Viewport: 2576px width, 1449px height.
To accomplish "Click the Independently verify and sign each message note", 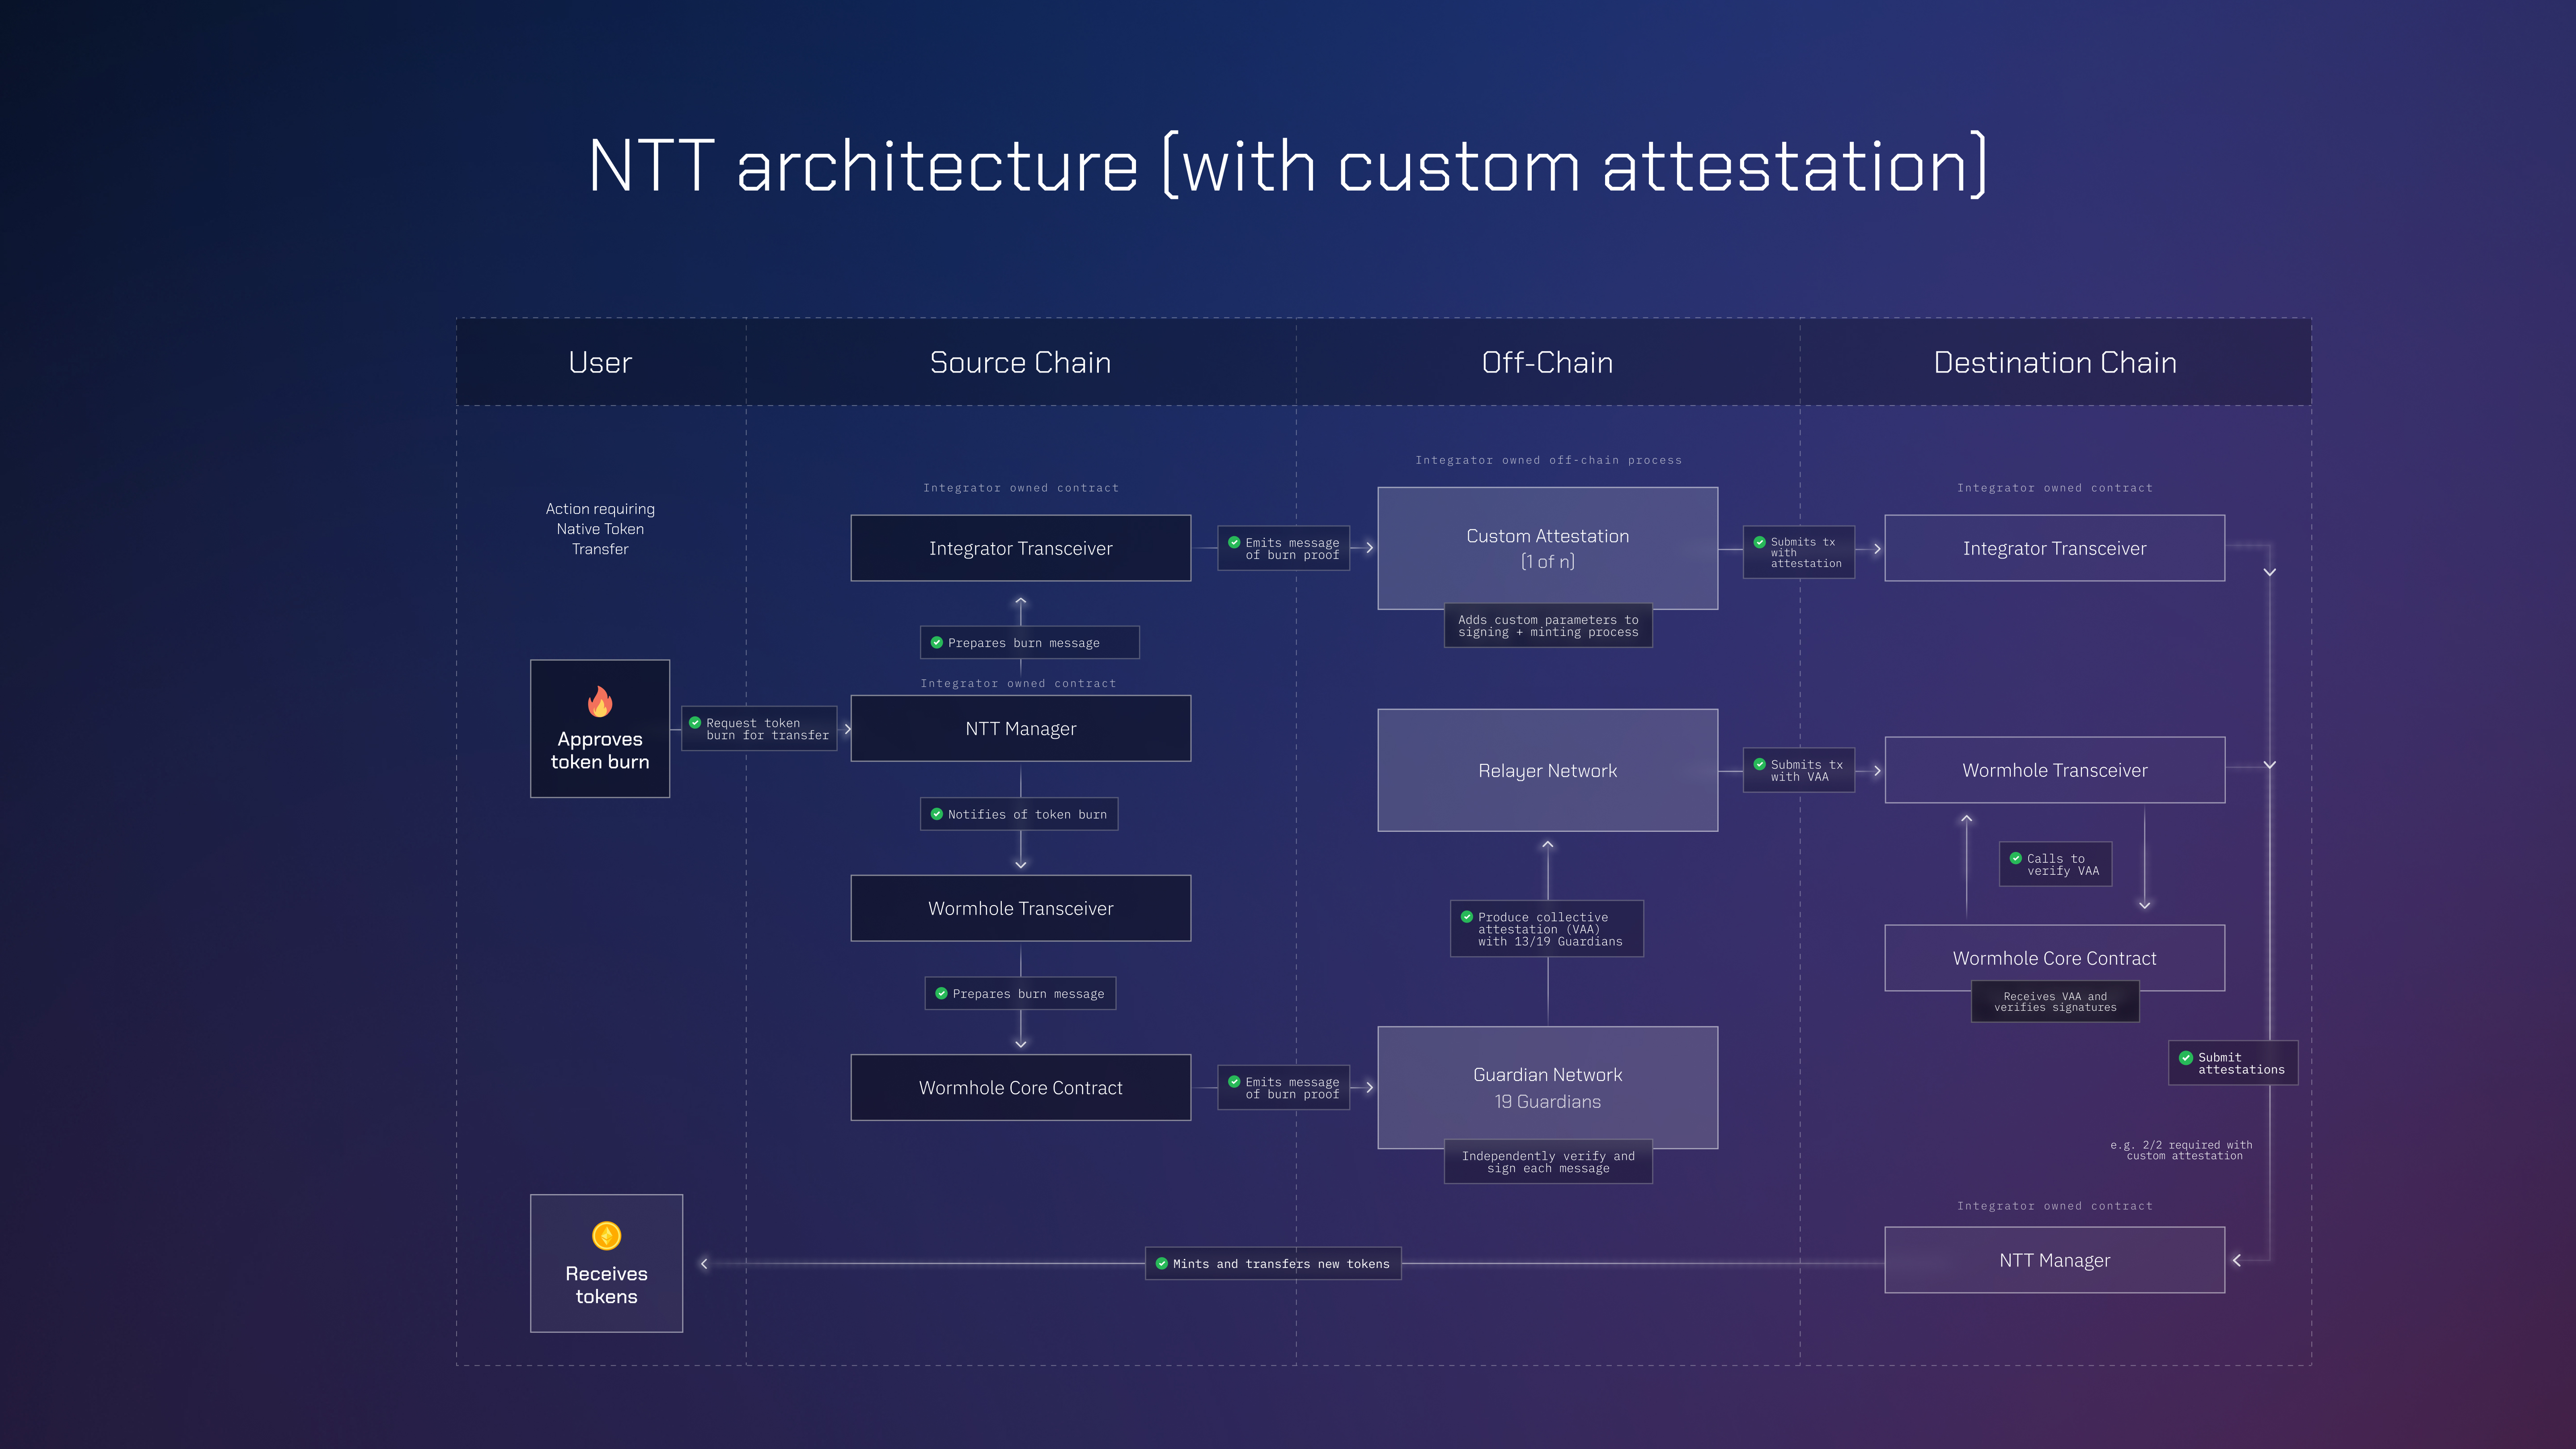I will coord(1548,1162).
